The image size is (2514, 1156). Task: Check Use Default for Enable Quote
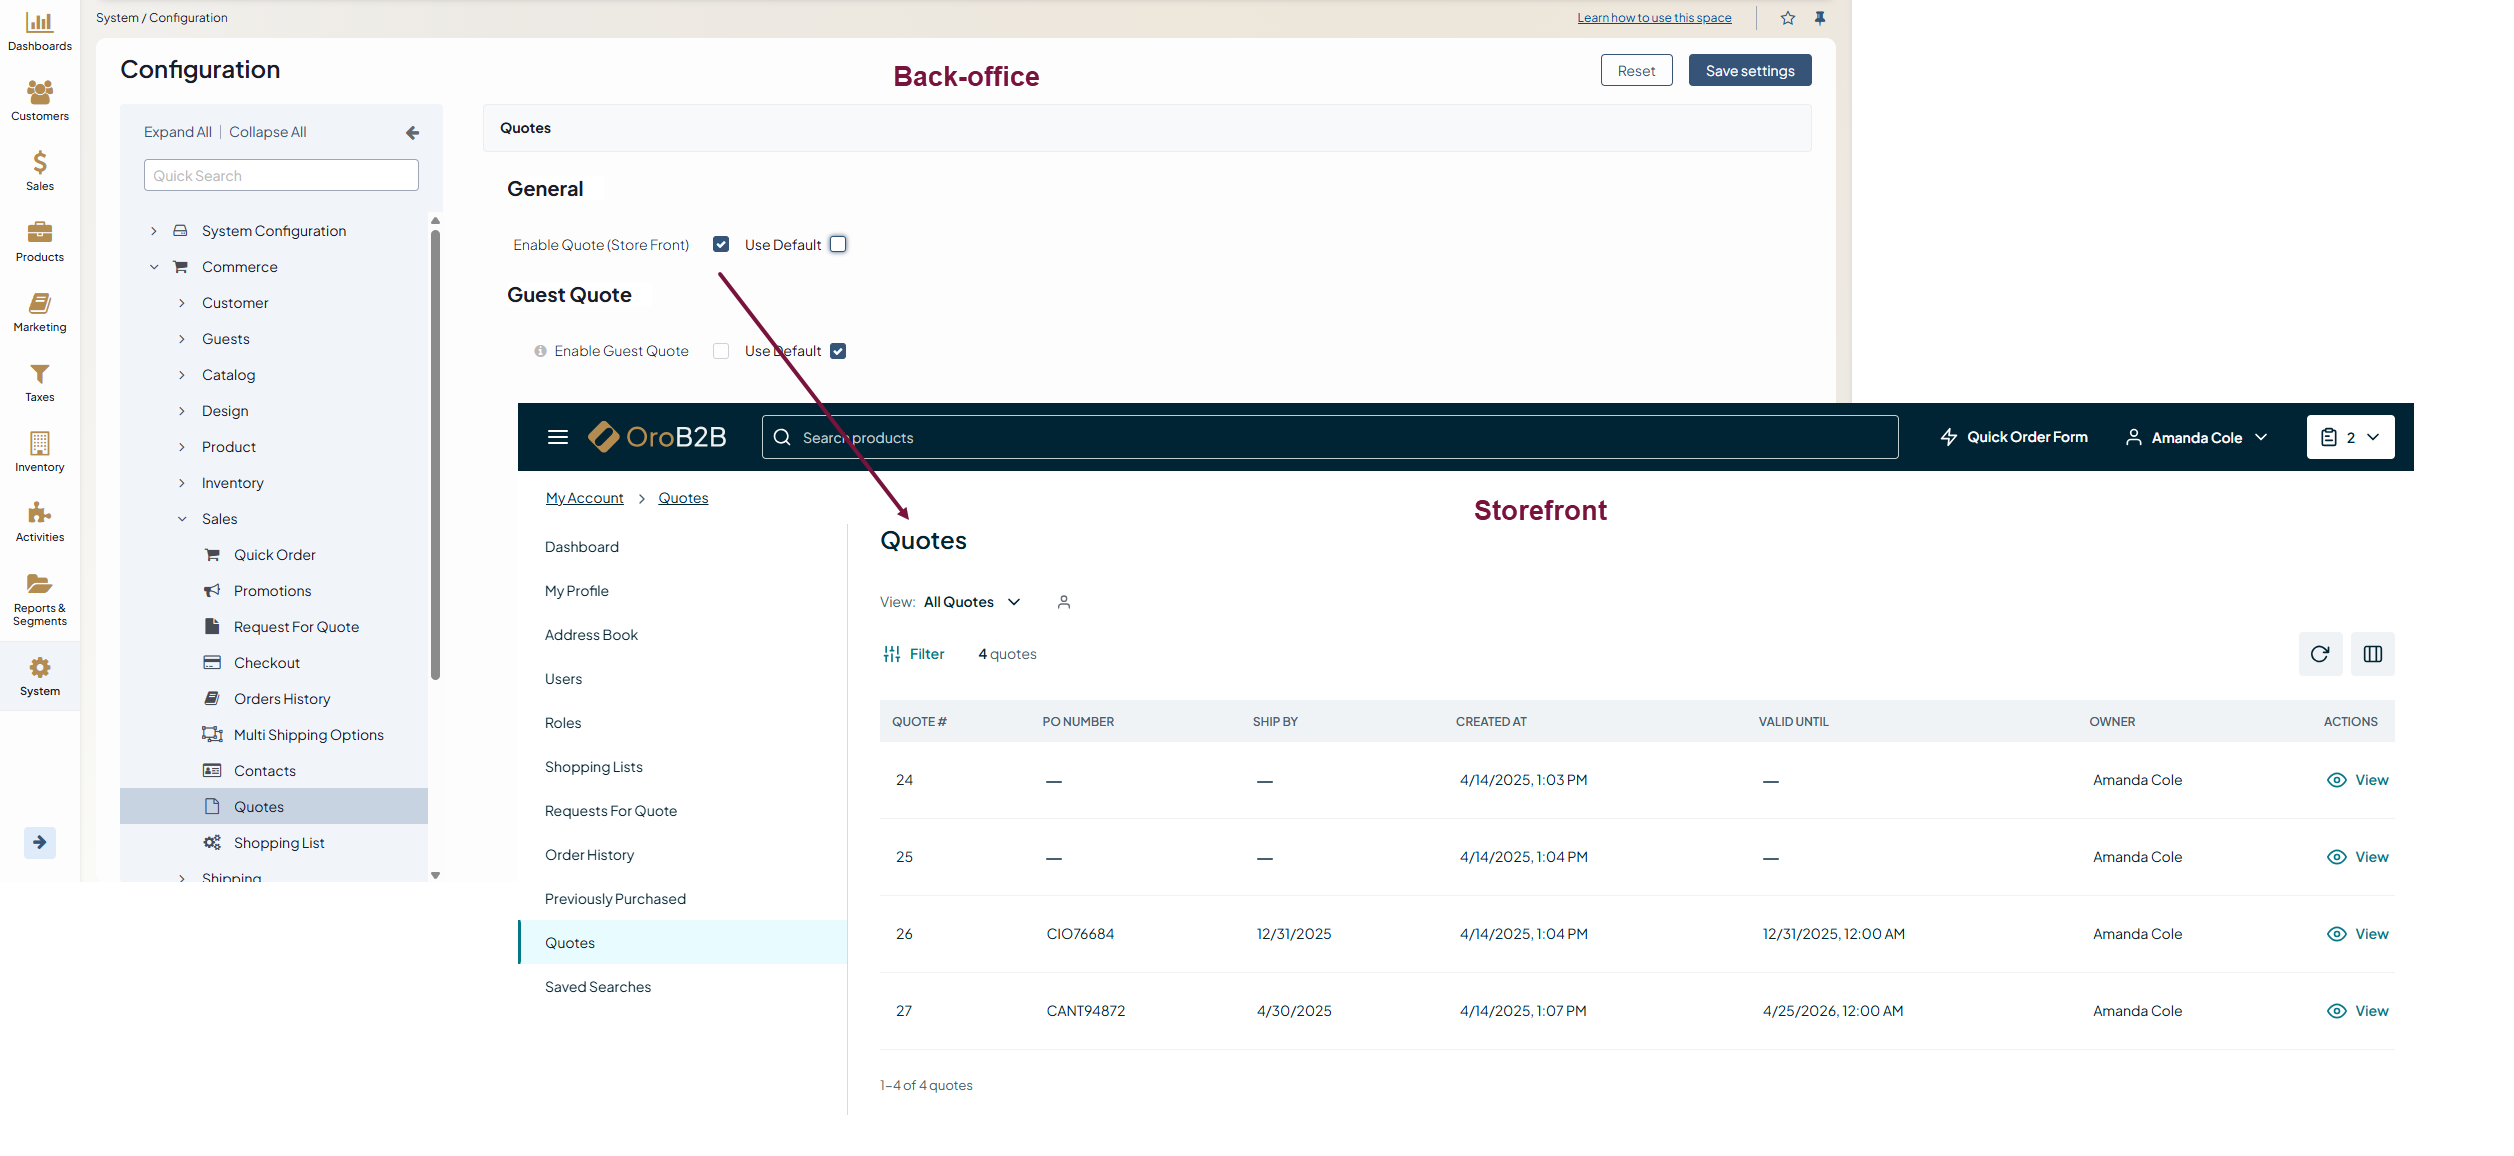[838, 244]
